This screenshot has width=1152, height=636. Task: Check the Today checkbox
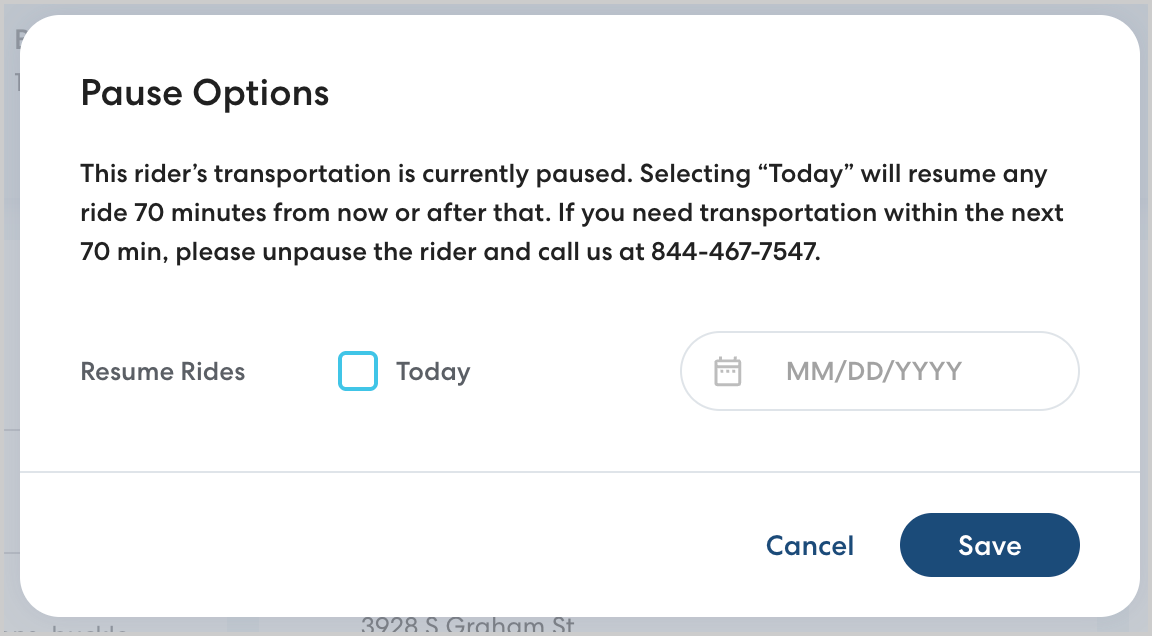tap(358, 371)
